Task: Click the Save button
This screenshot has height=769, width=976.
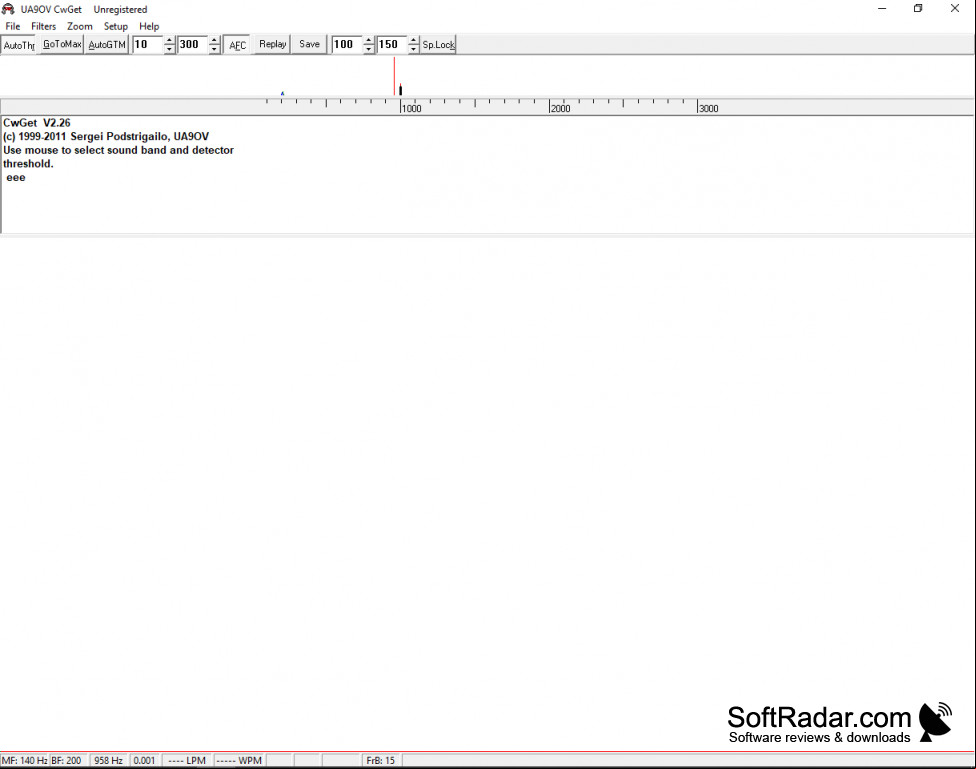Action: [x=309, y=44]
